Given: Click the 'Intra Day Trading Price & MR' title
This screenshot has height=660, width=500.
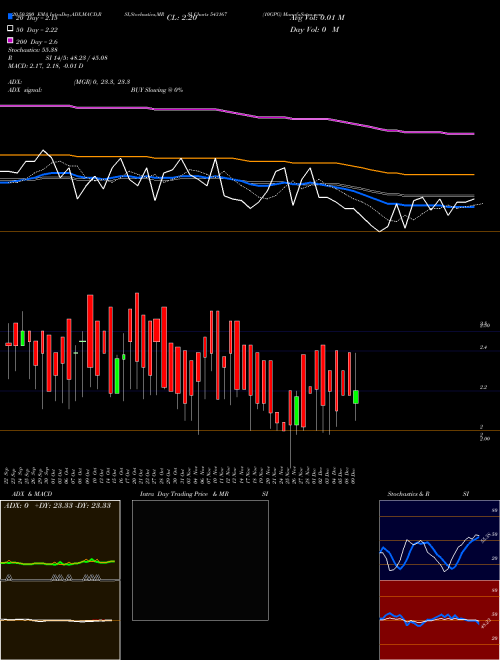Looking at the screenshot, I should (184, 494).
